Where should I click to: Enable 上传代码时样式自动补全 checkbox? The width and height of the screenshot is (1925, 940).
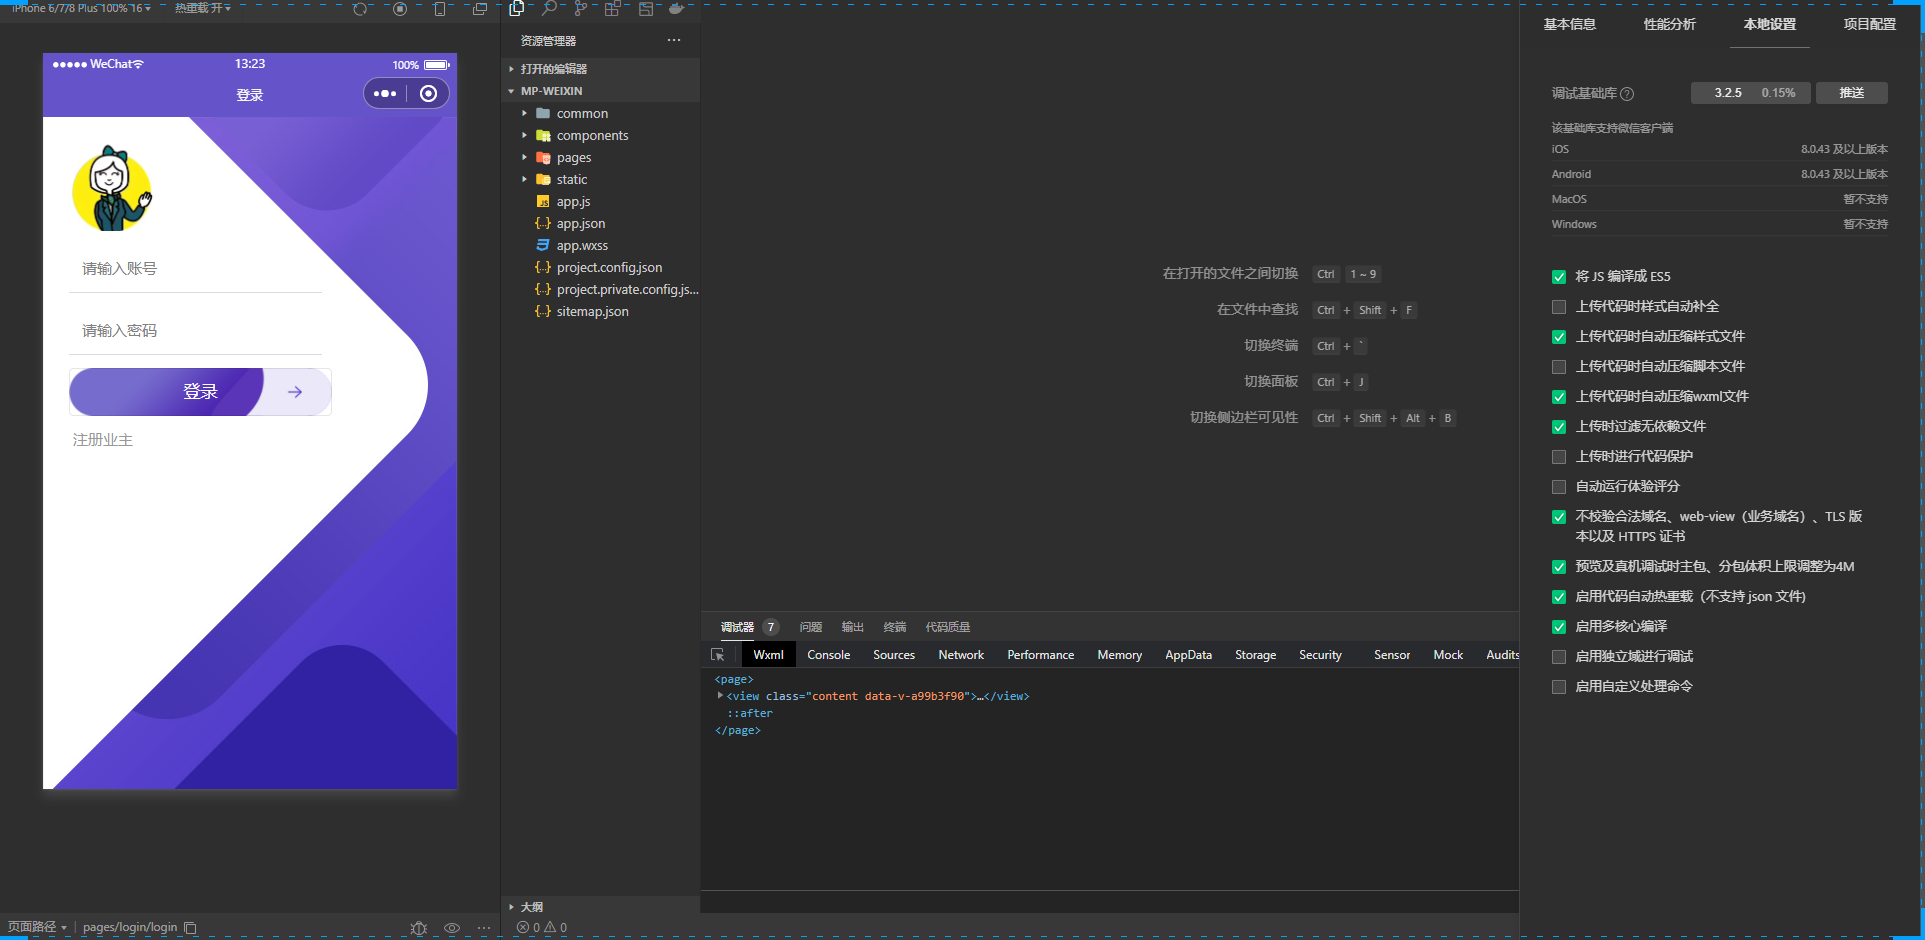point(1558,307)
